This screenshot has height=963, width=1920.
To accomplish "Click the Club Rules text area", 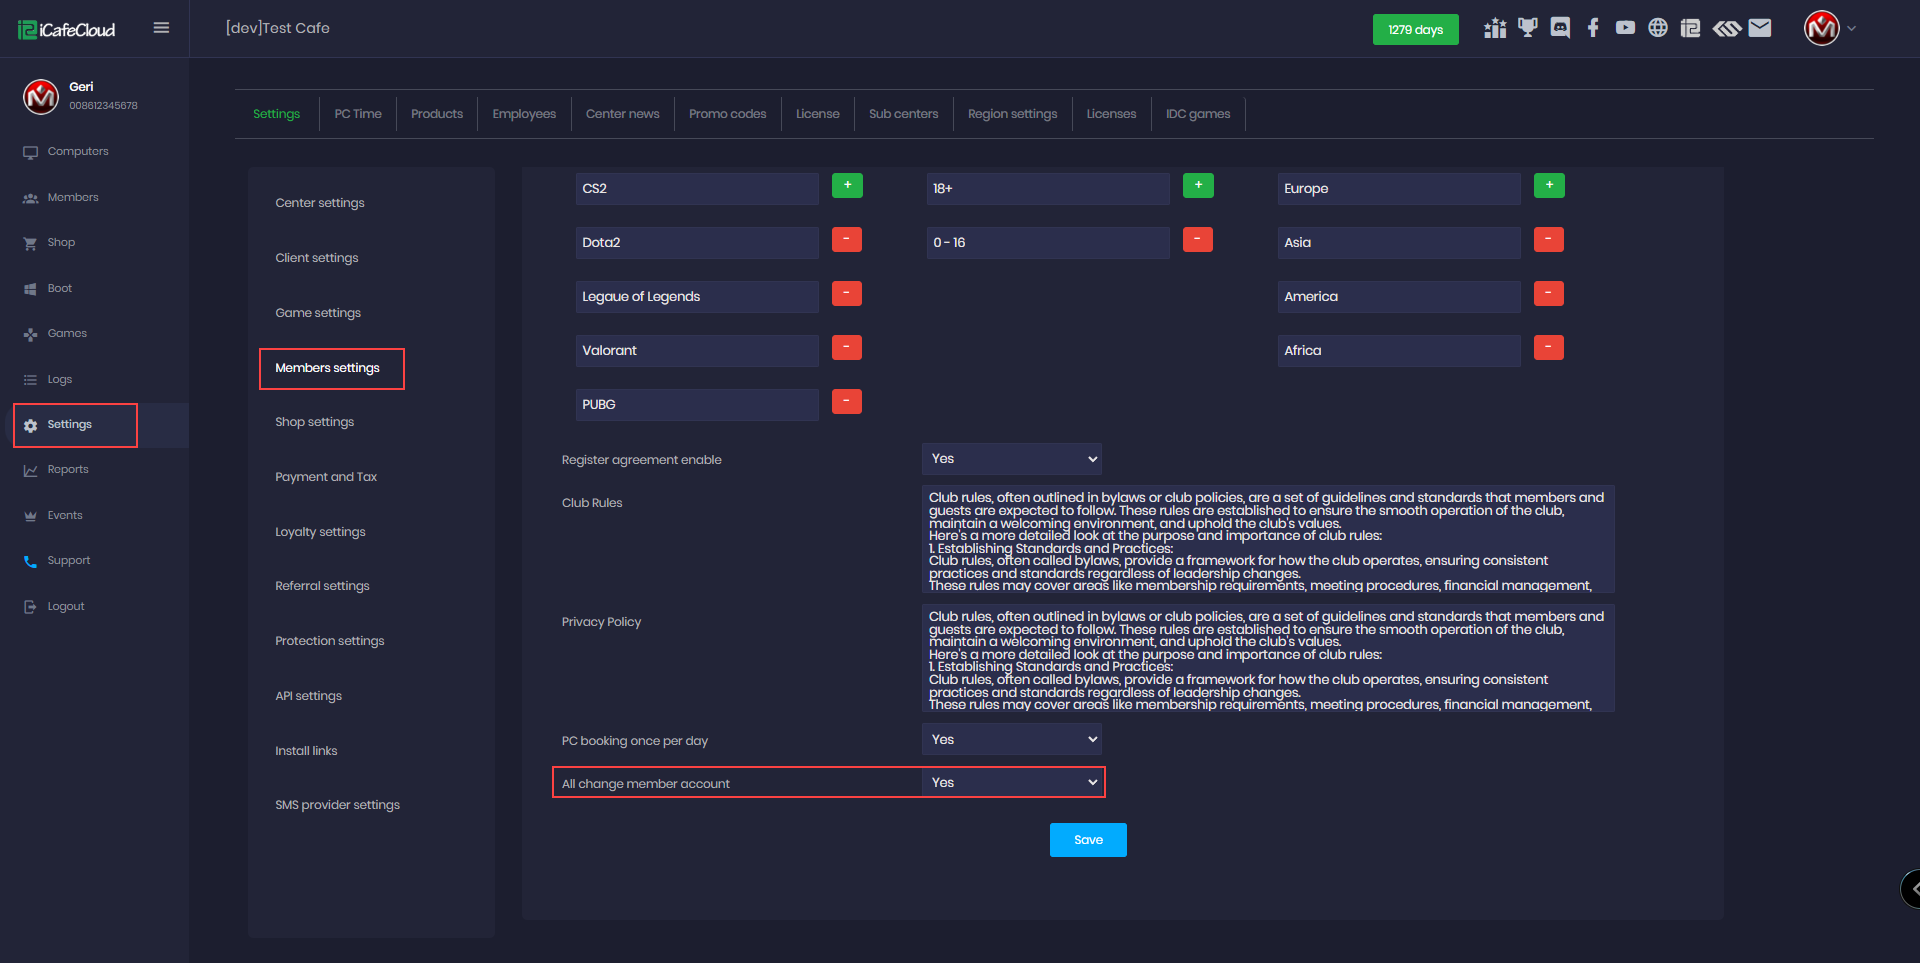I will point(1267,540).
